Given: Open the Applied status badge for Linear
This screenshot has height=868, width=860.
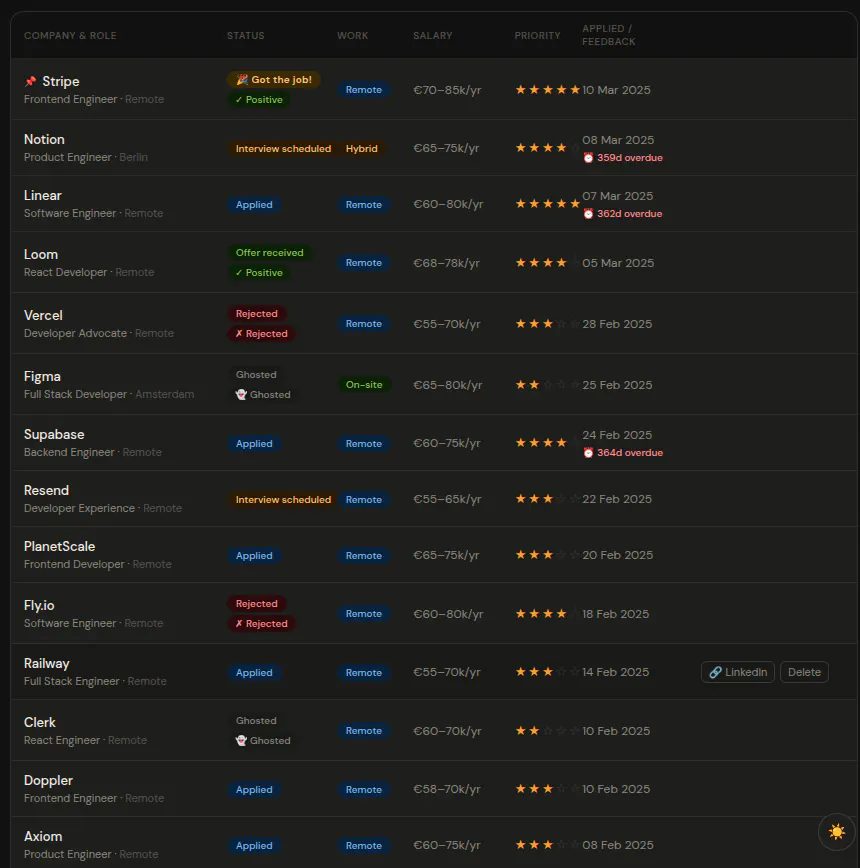Looking at the screenshot, I should click(254, 205).
